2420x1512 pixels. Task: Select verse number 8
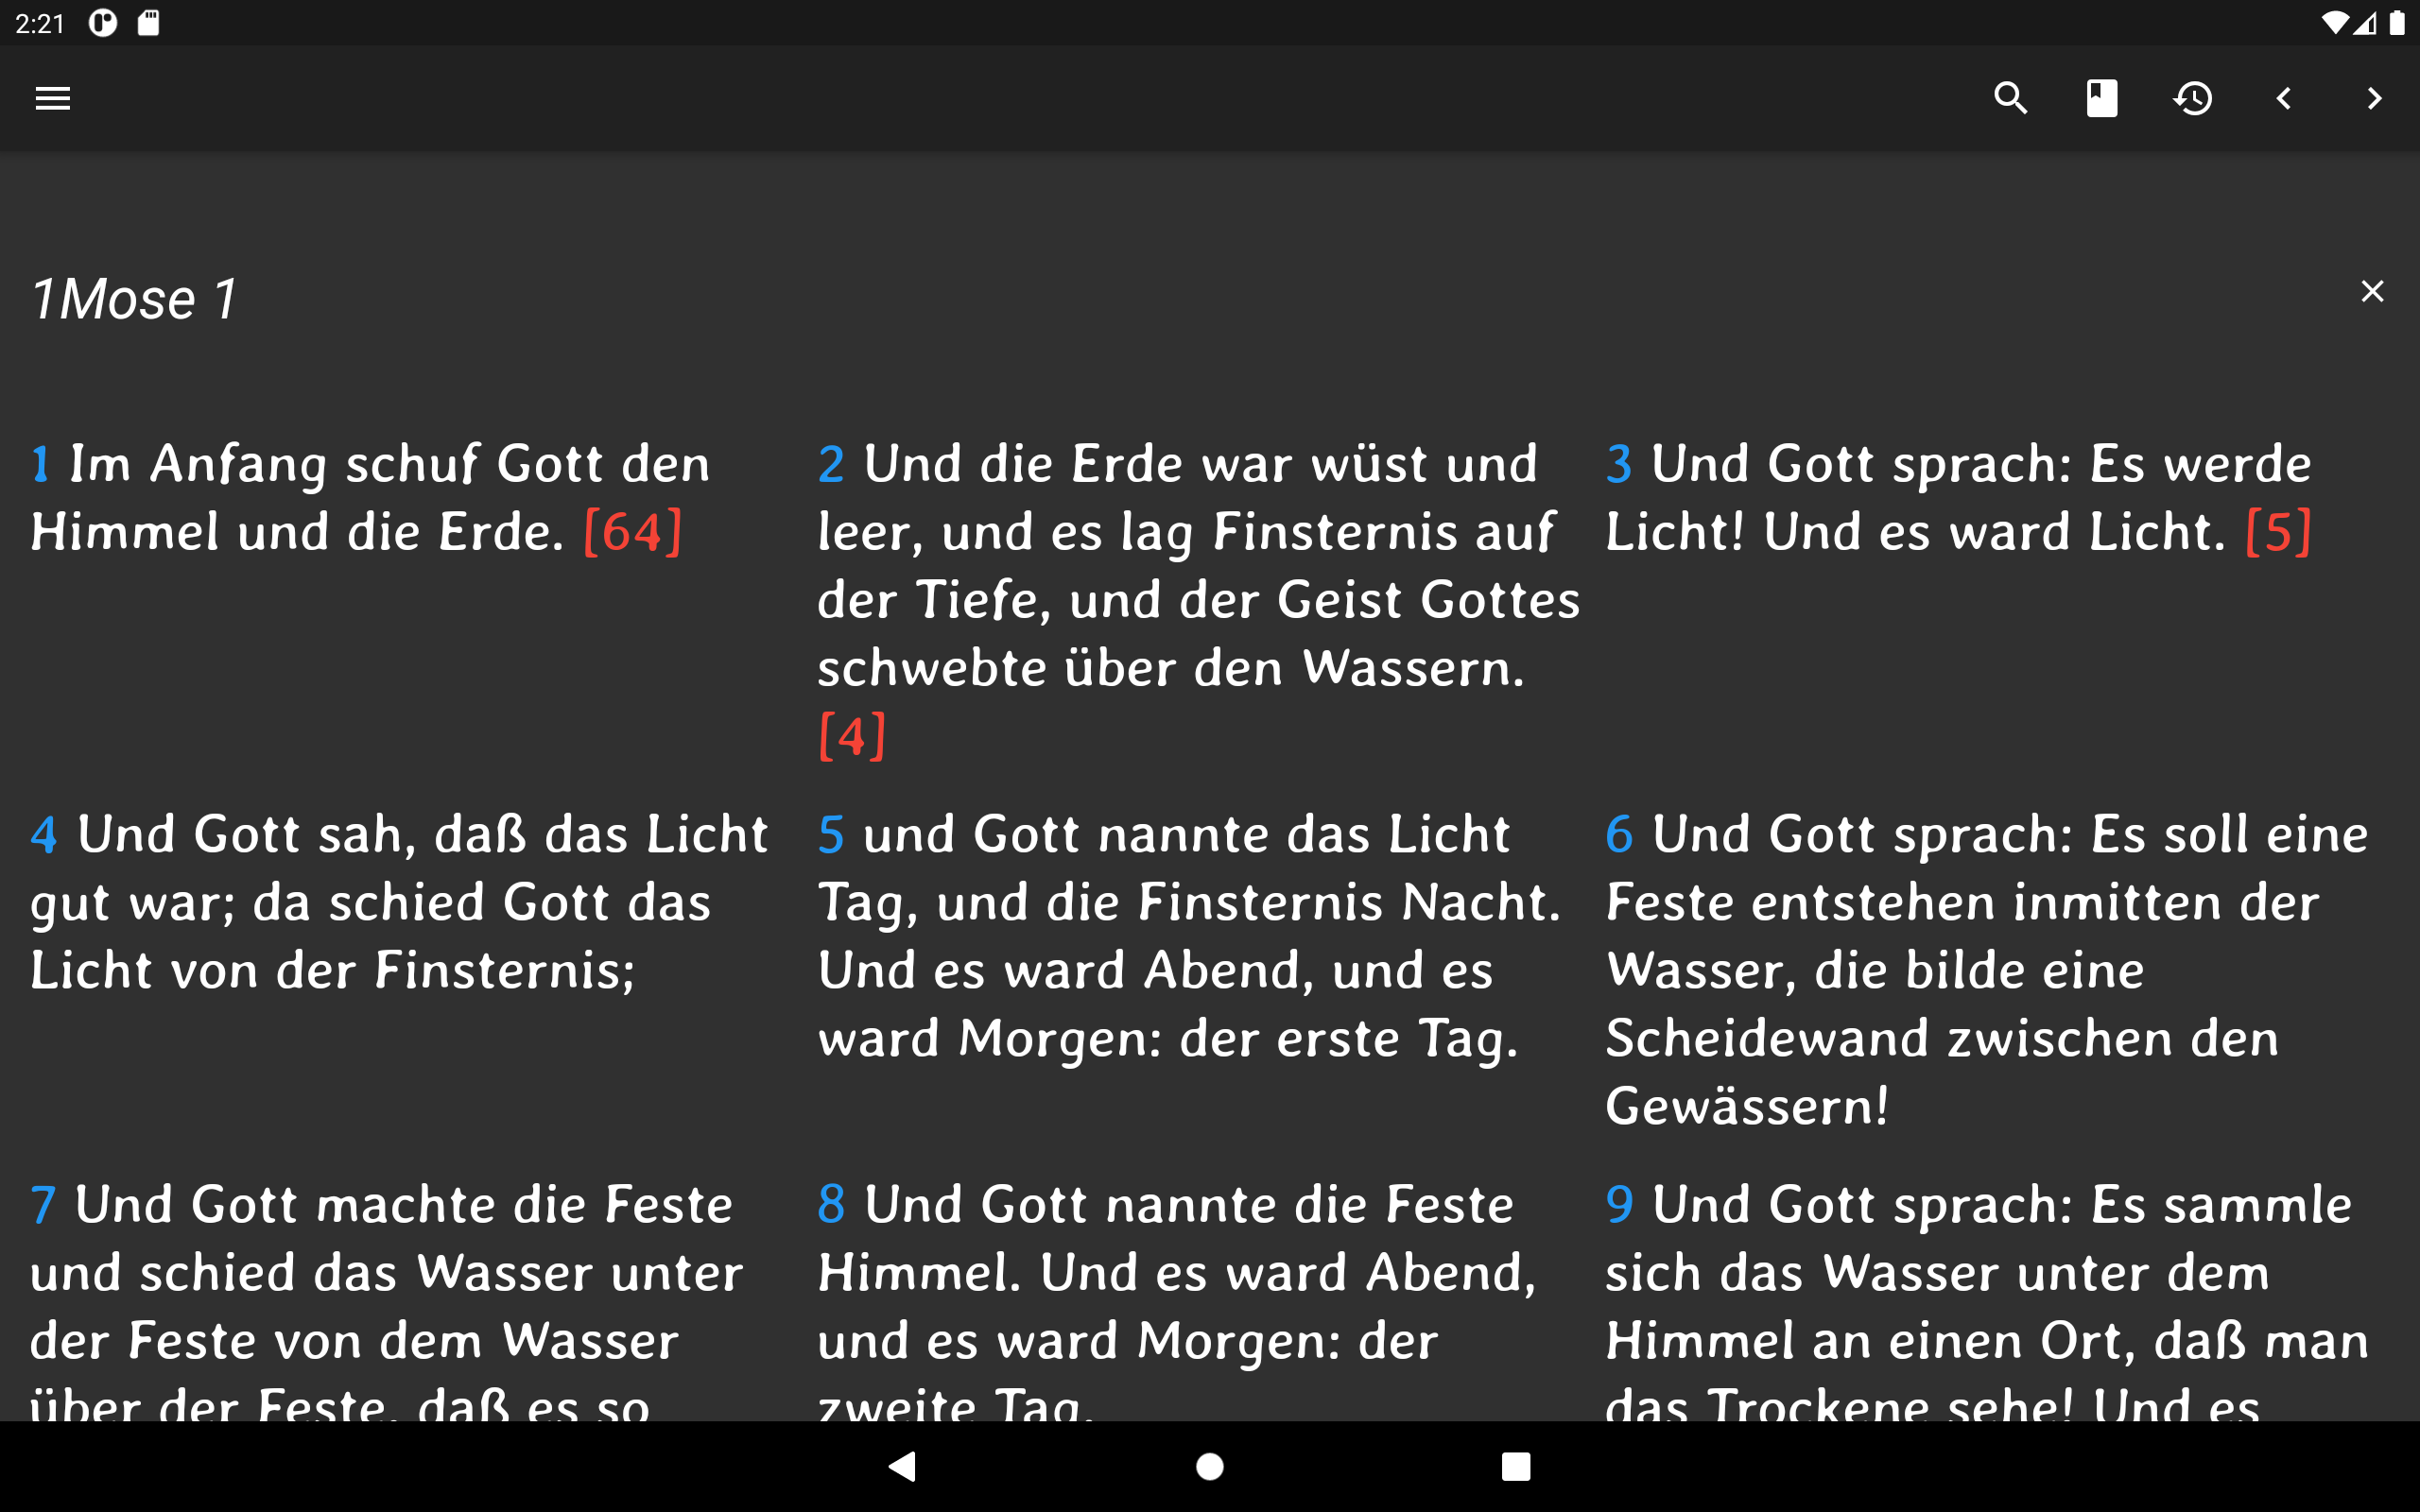[x=831, y=1205]
